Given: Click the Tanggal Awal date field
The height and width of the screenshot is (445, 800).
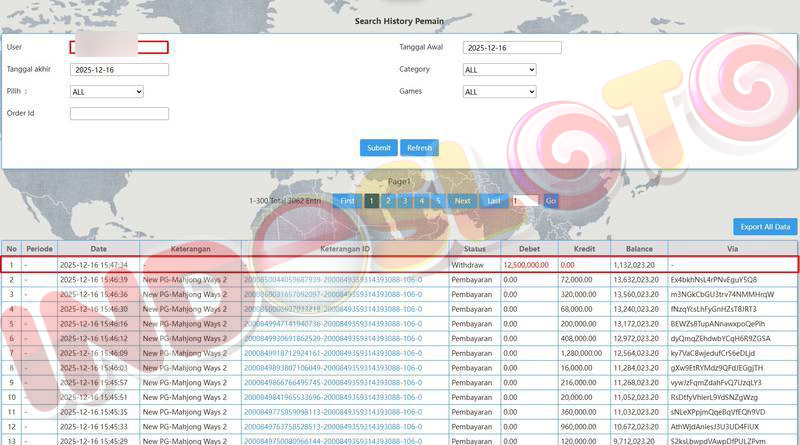Looking at the screenshot, I should 512,48.
